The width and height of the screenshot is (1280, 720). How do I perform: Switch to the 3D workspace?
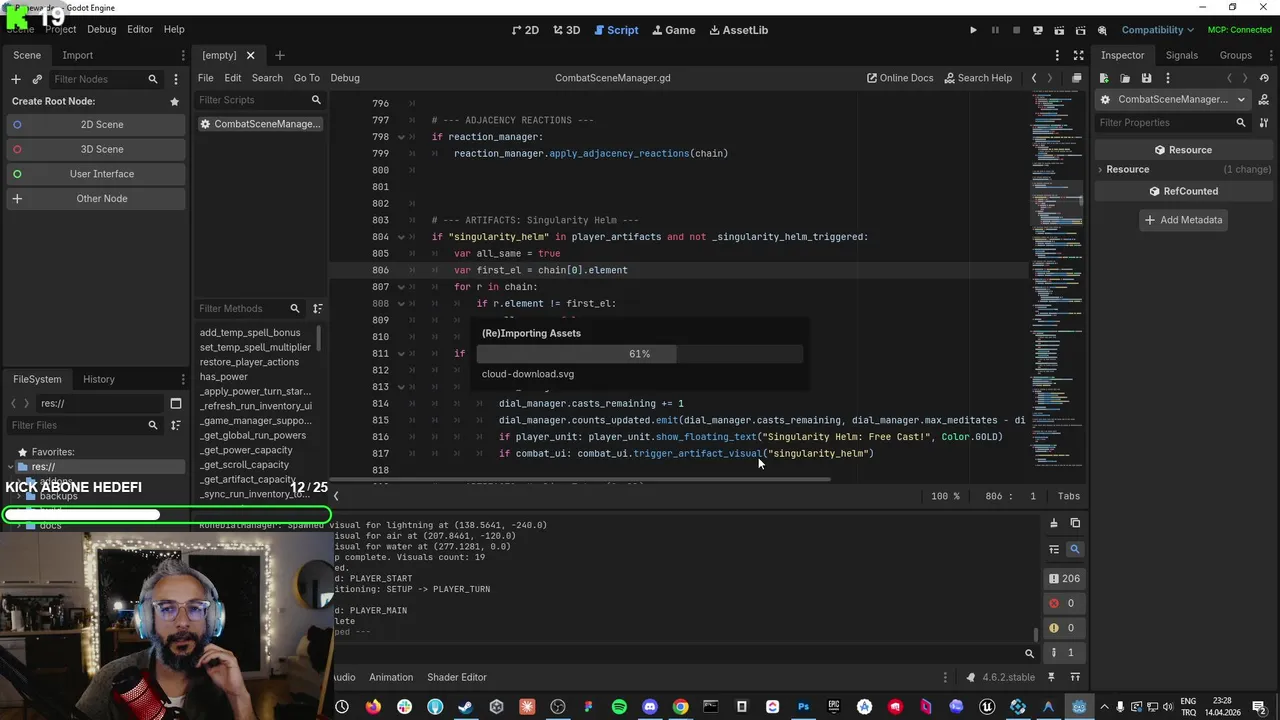566,30
